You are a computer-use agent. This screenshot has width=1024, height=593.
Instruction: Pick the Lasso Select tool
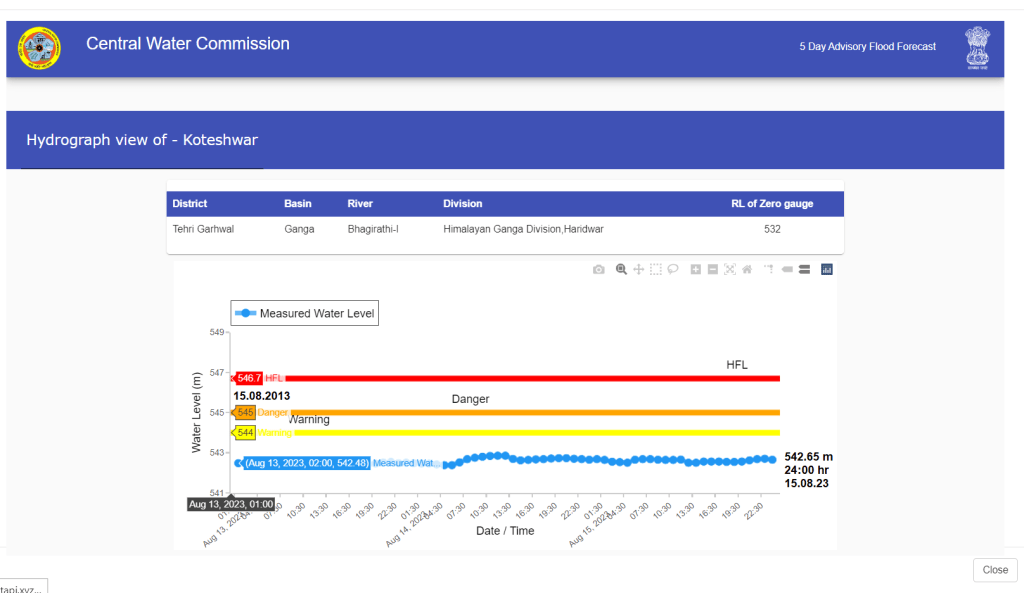coord(673,269)
